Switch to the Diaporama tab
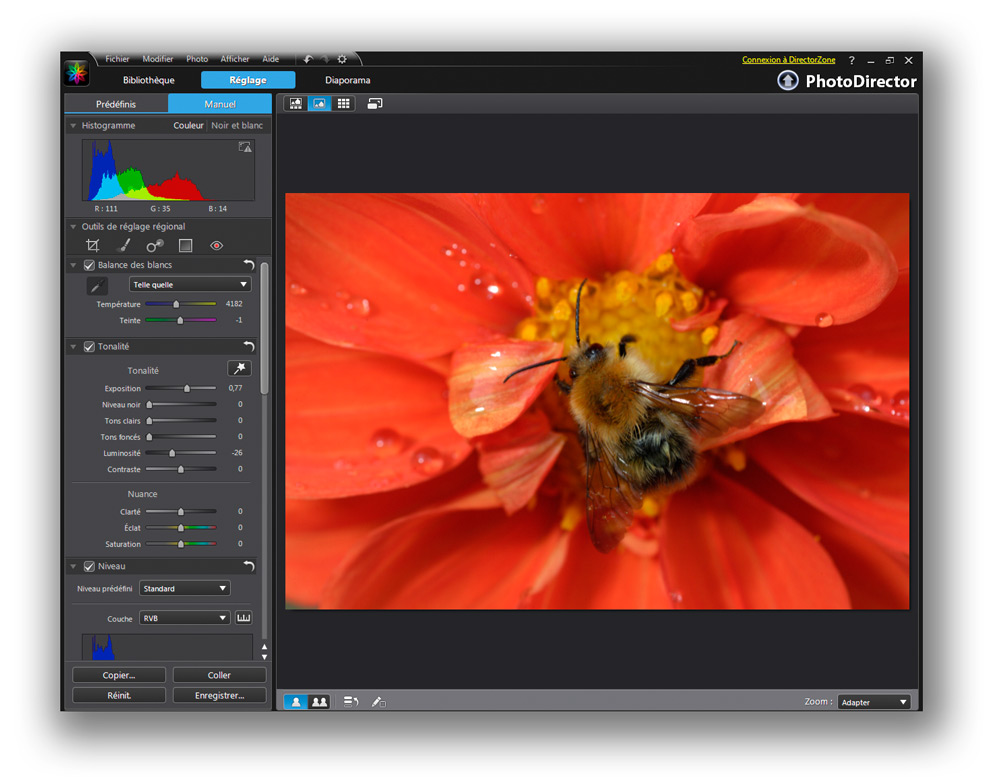The height and width of the screenshot is (779, 1000). point(348,80)
